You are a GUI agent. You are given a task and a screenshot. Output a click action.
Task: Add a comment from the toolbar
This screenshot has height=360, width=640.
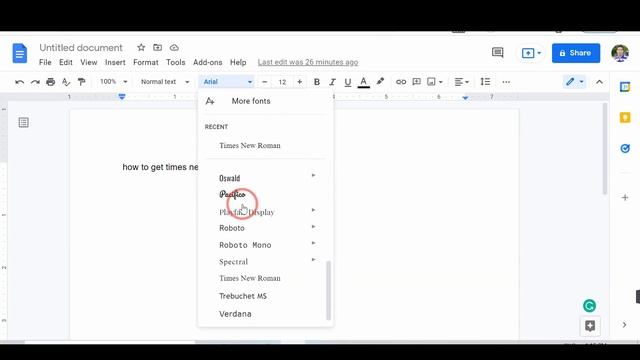point(416,82)
